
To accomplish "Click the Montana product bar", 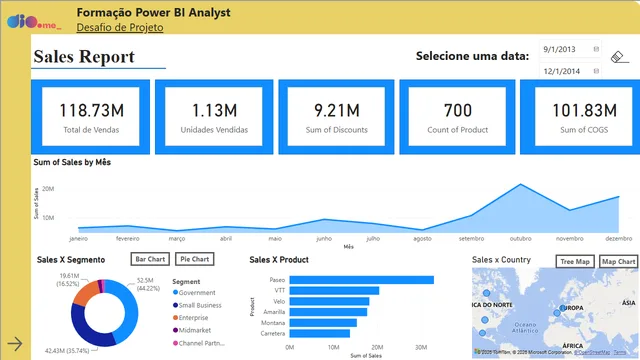I will pos(323,323).
